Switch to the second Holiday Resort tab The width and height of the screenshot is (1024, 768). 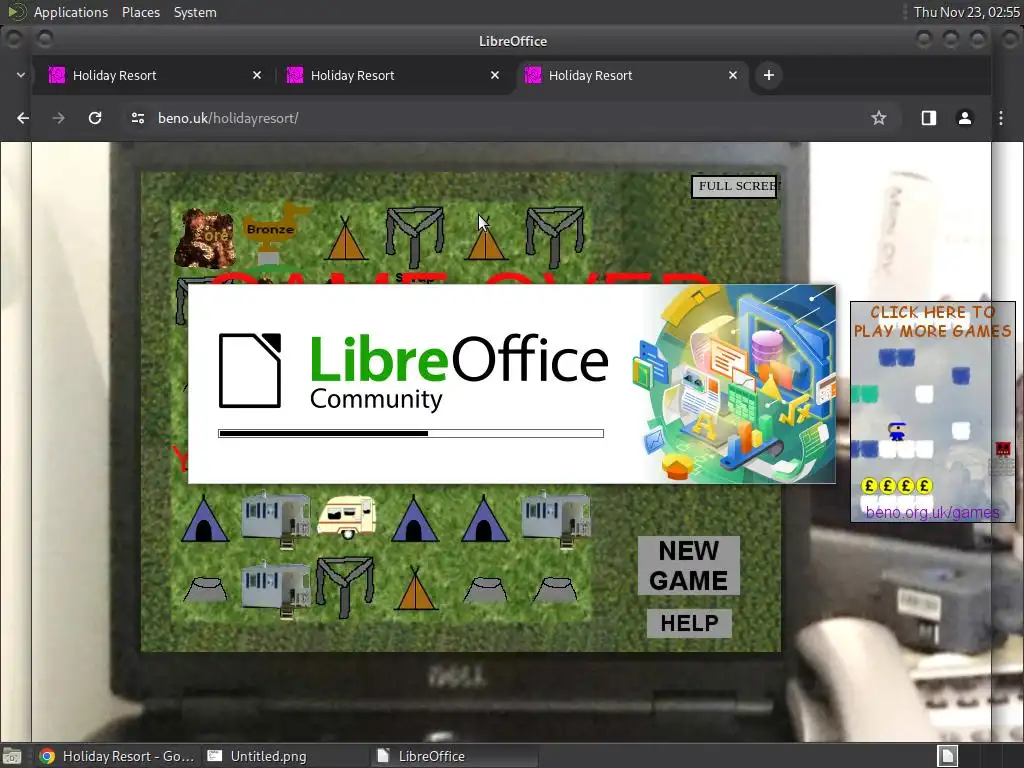tap(393, 75)
